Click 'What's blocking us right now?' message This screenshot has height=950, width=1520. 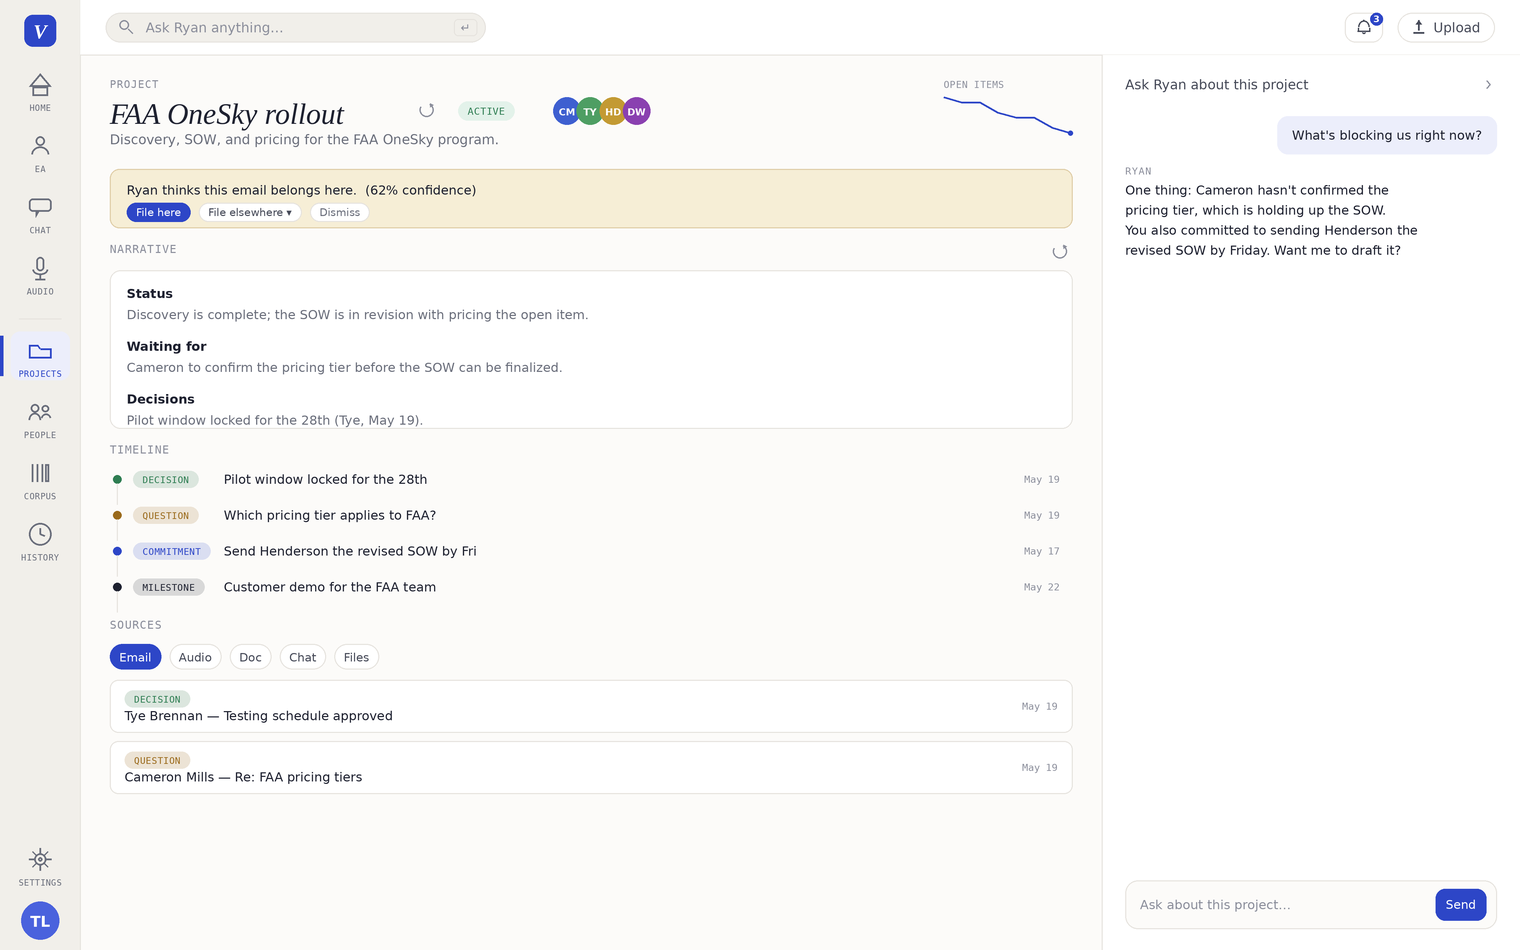[x=1387, y=135]
